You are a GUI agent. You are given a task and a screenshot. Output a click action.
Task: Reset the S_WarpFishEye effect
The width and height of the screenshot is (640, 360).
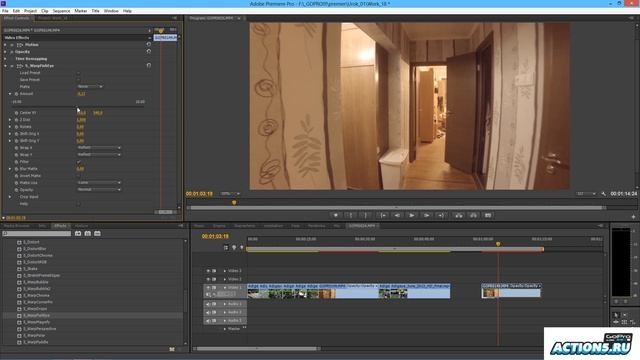(149, 65)
